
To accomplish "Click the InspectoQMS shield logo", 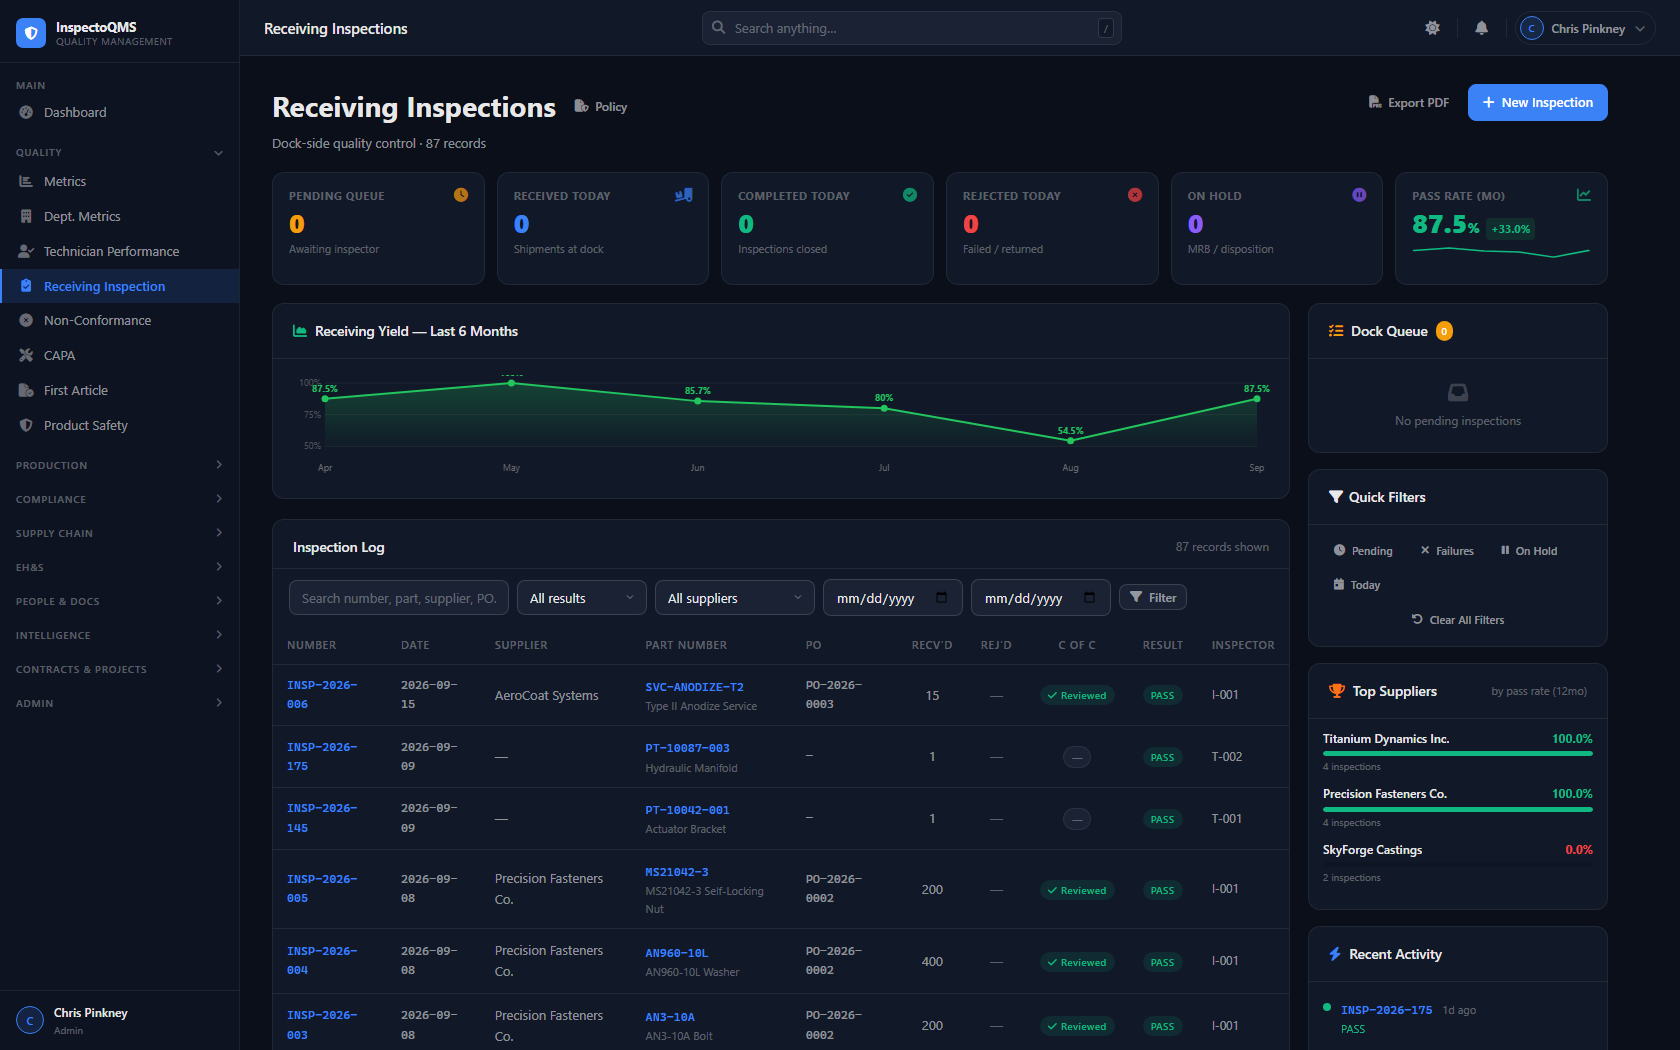I will coord(31,33).
